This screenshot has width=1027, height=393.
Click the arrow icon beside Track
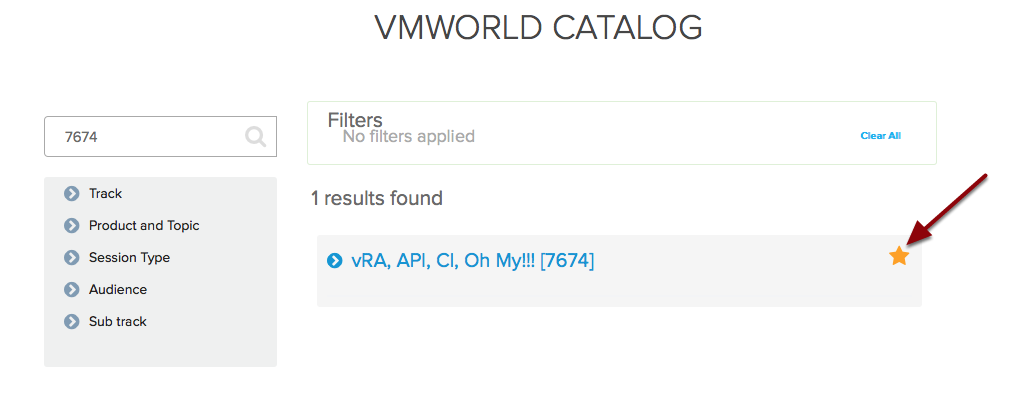(x=71, y=194)
